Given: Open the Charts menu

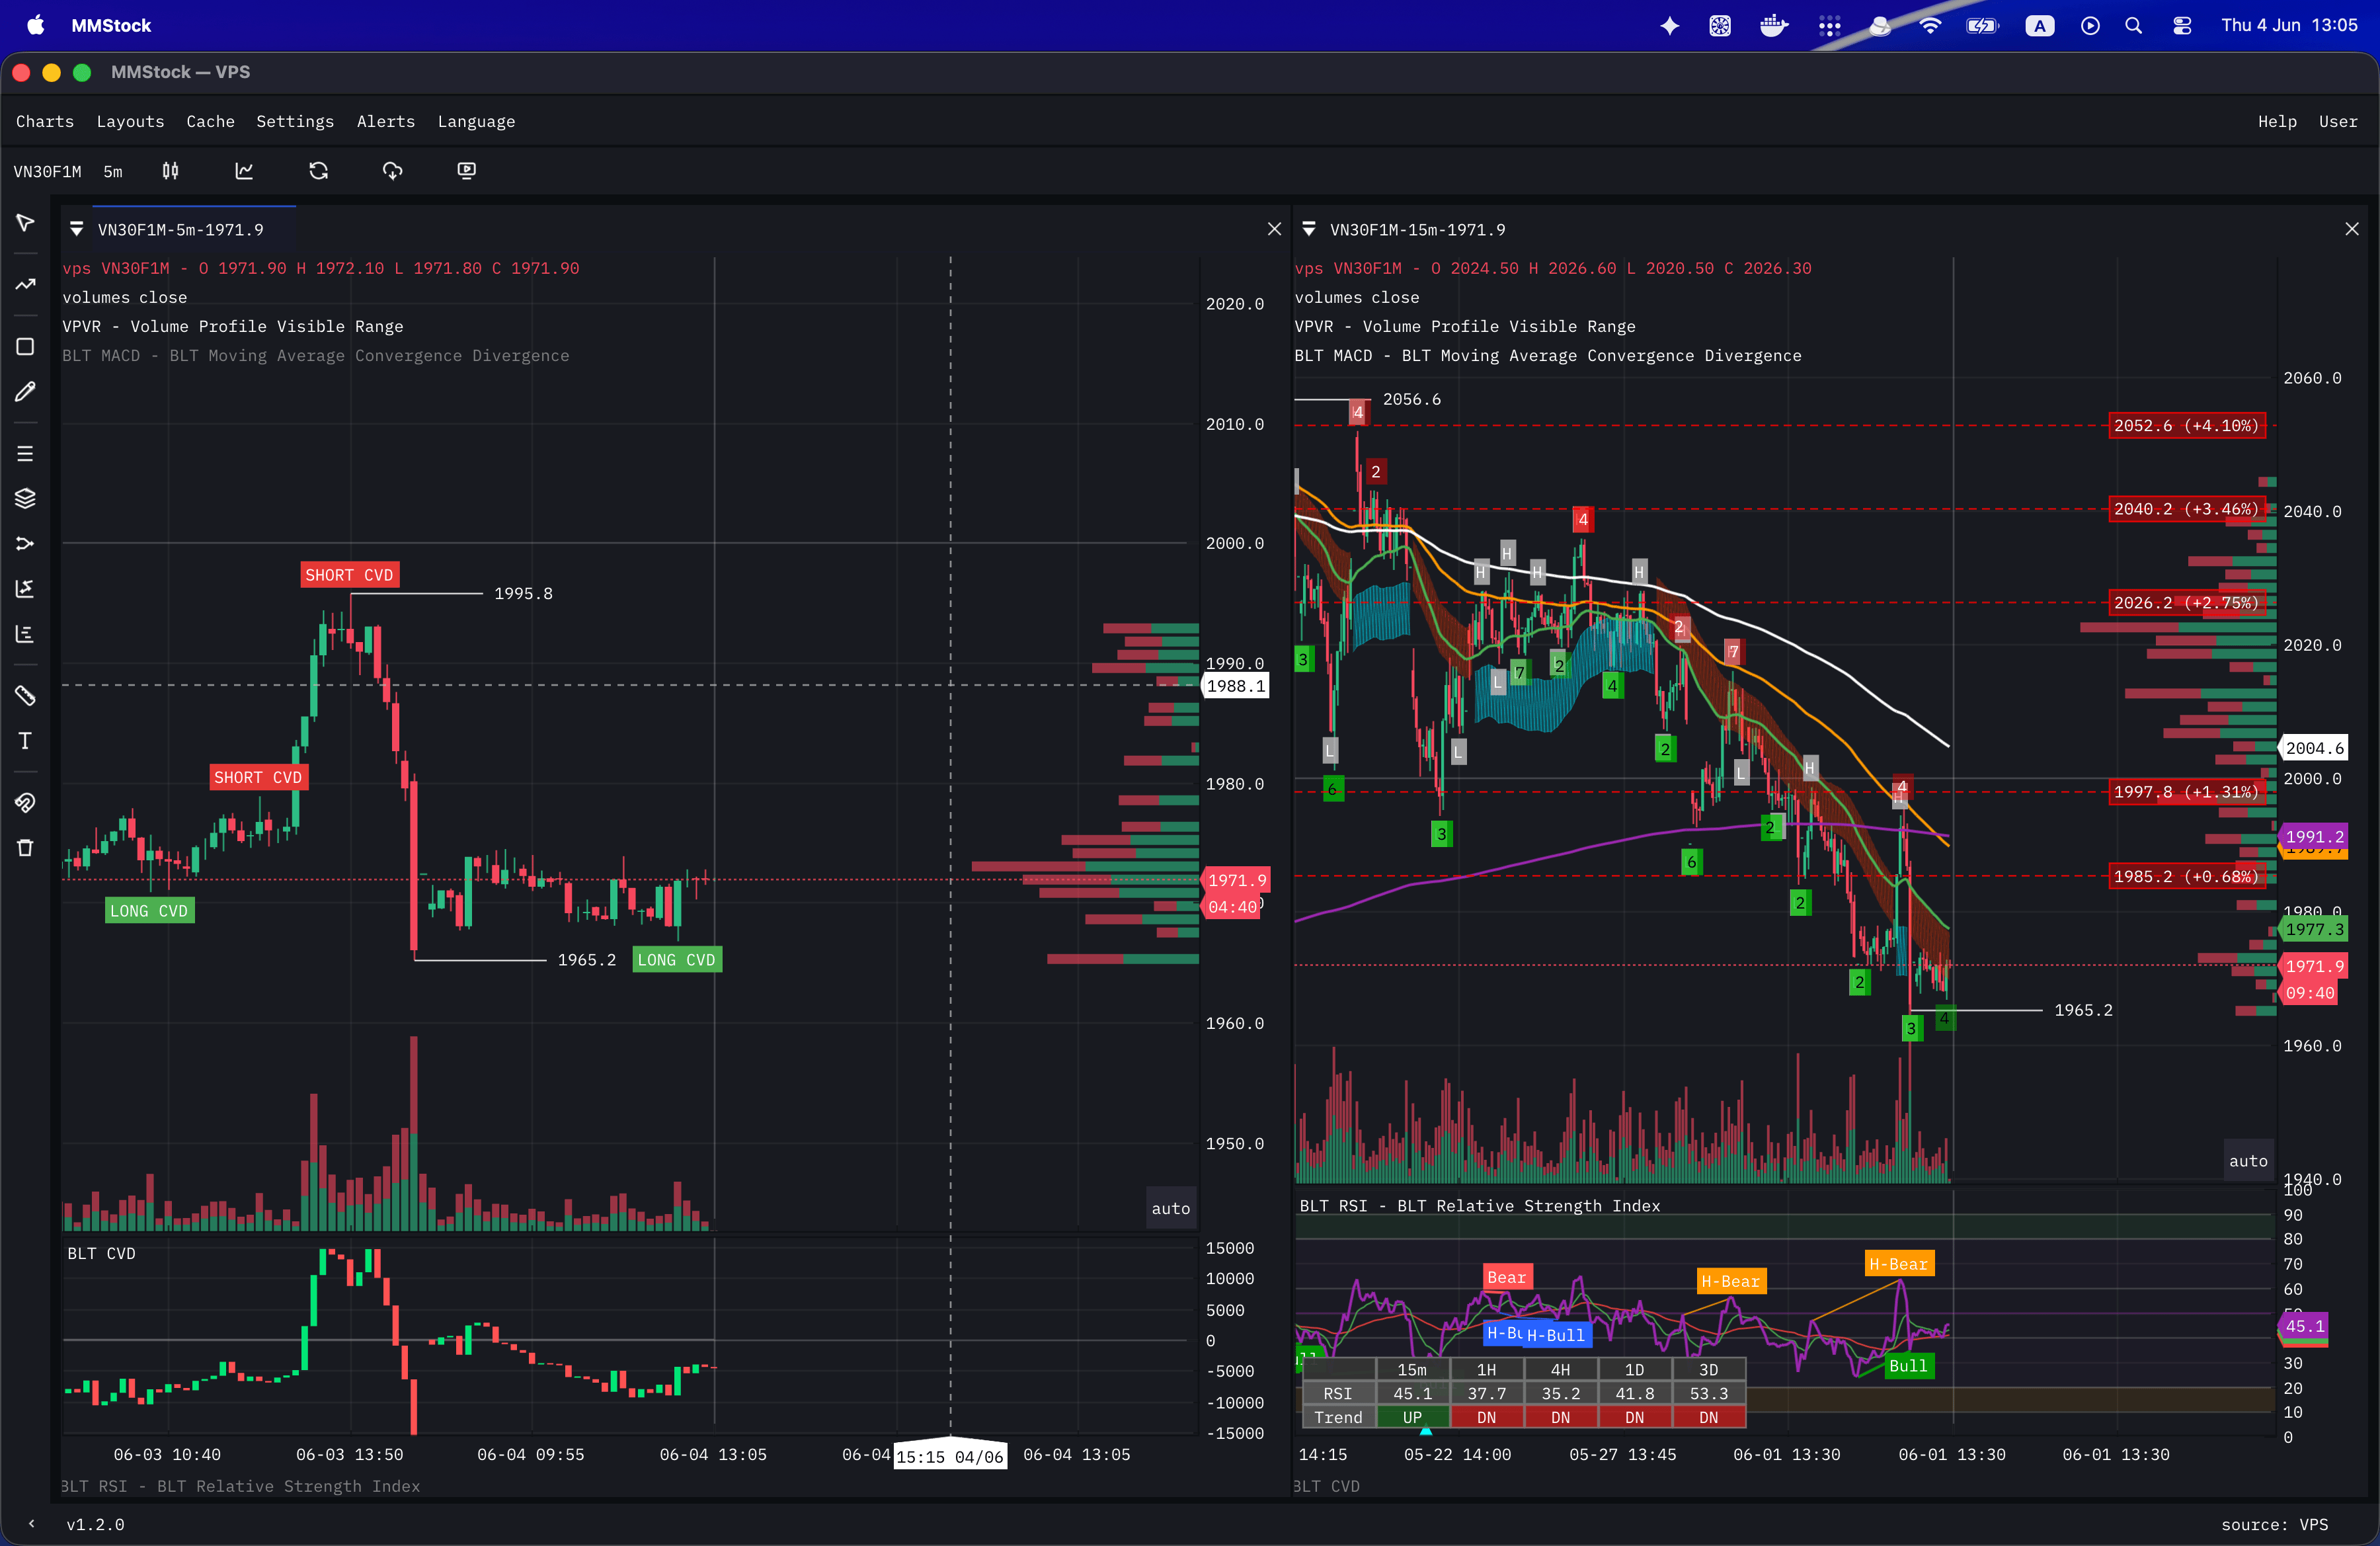Looking at the screenshot, I should 45,122.
